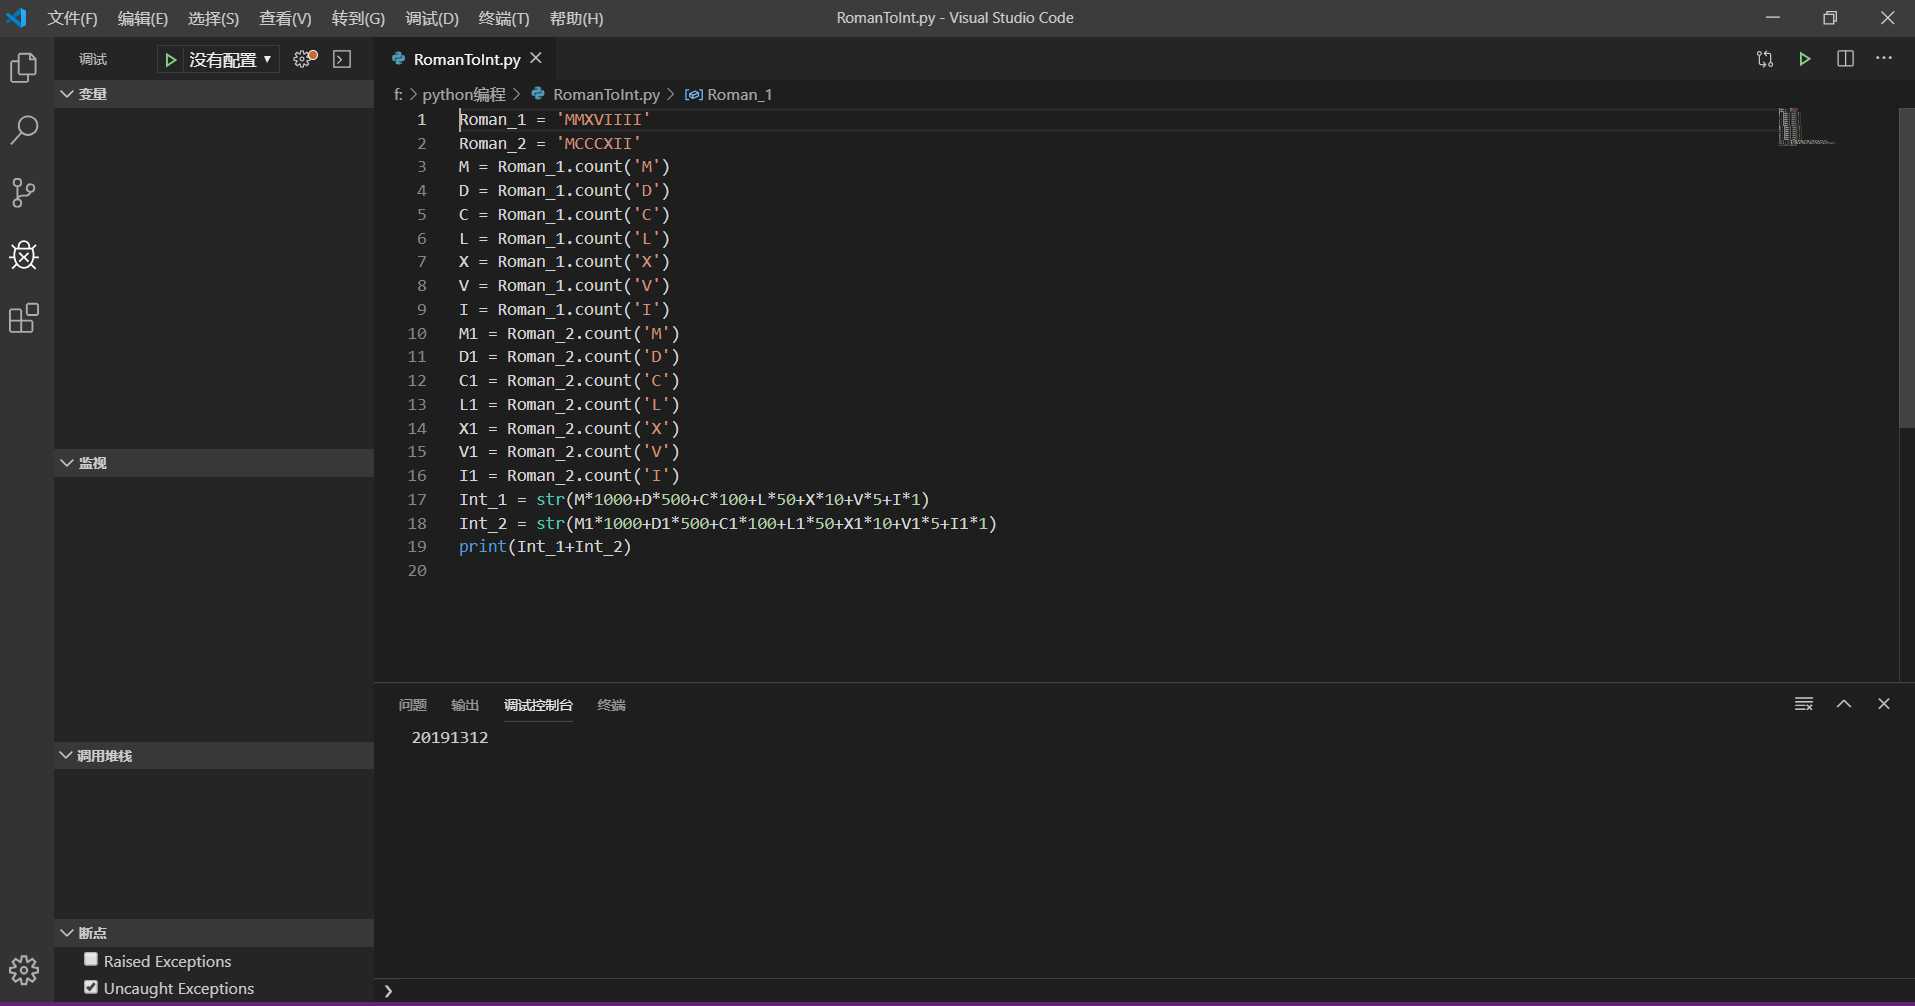Select the RomanToInt.py editor tab
This screenshot has height=1006, width=1915.
(466, 59)
